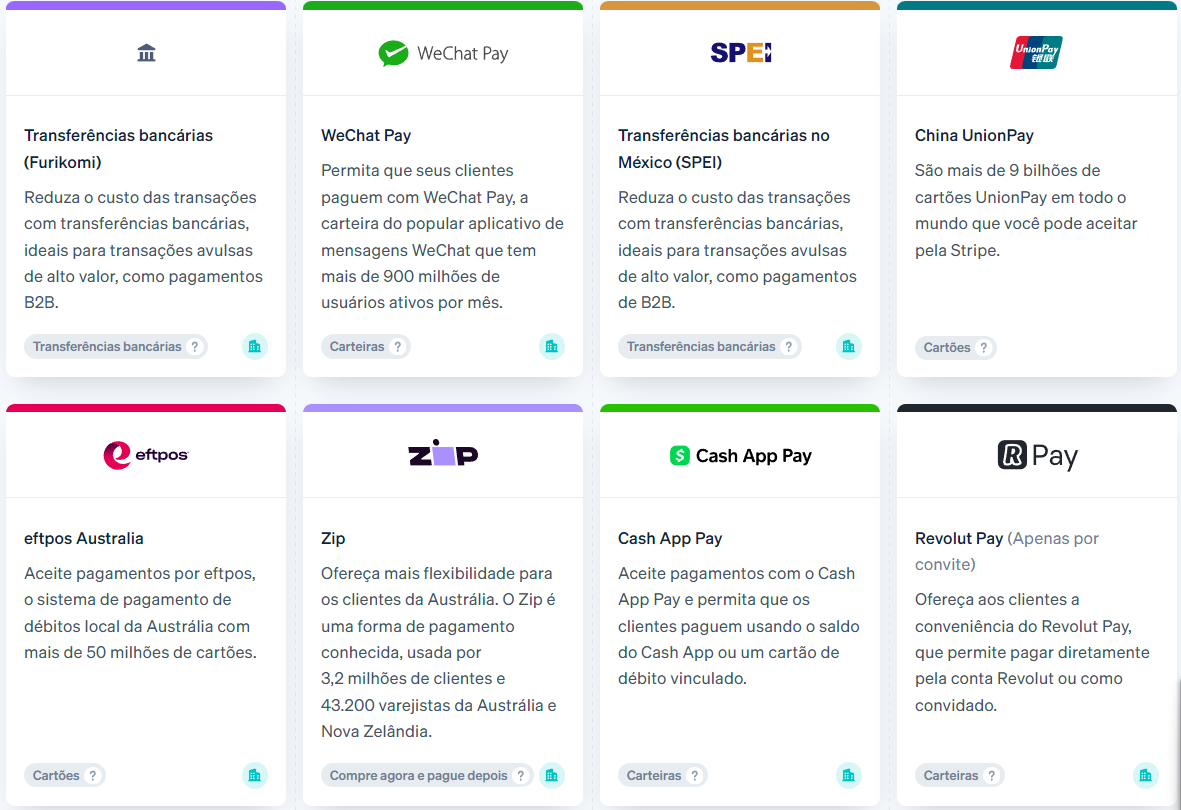1181x810 pixels.
Task: Click the building icon on the Revolut Pay card
Action: (1145, 775)
